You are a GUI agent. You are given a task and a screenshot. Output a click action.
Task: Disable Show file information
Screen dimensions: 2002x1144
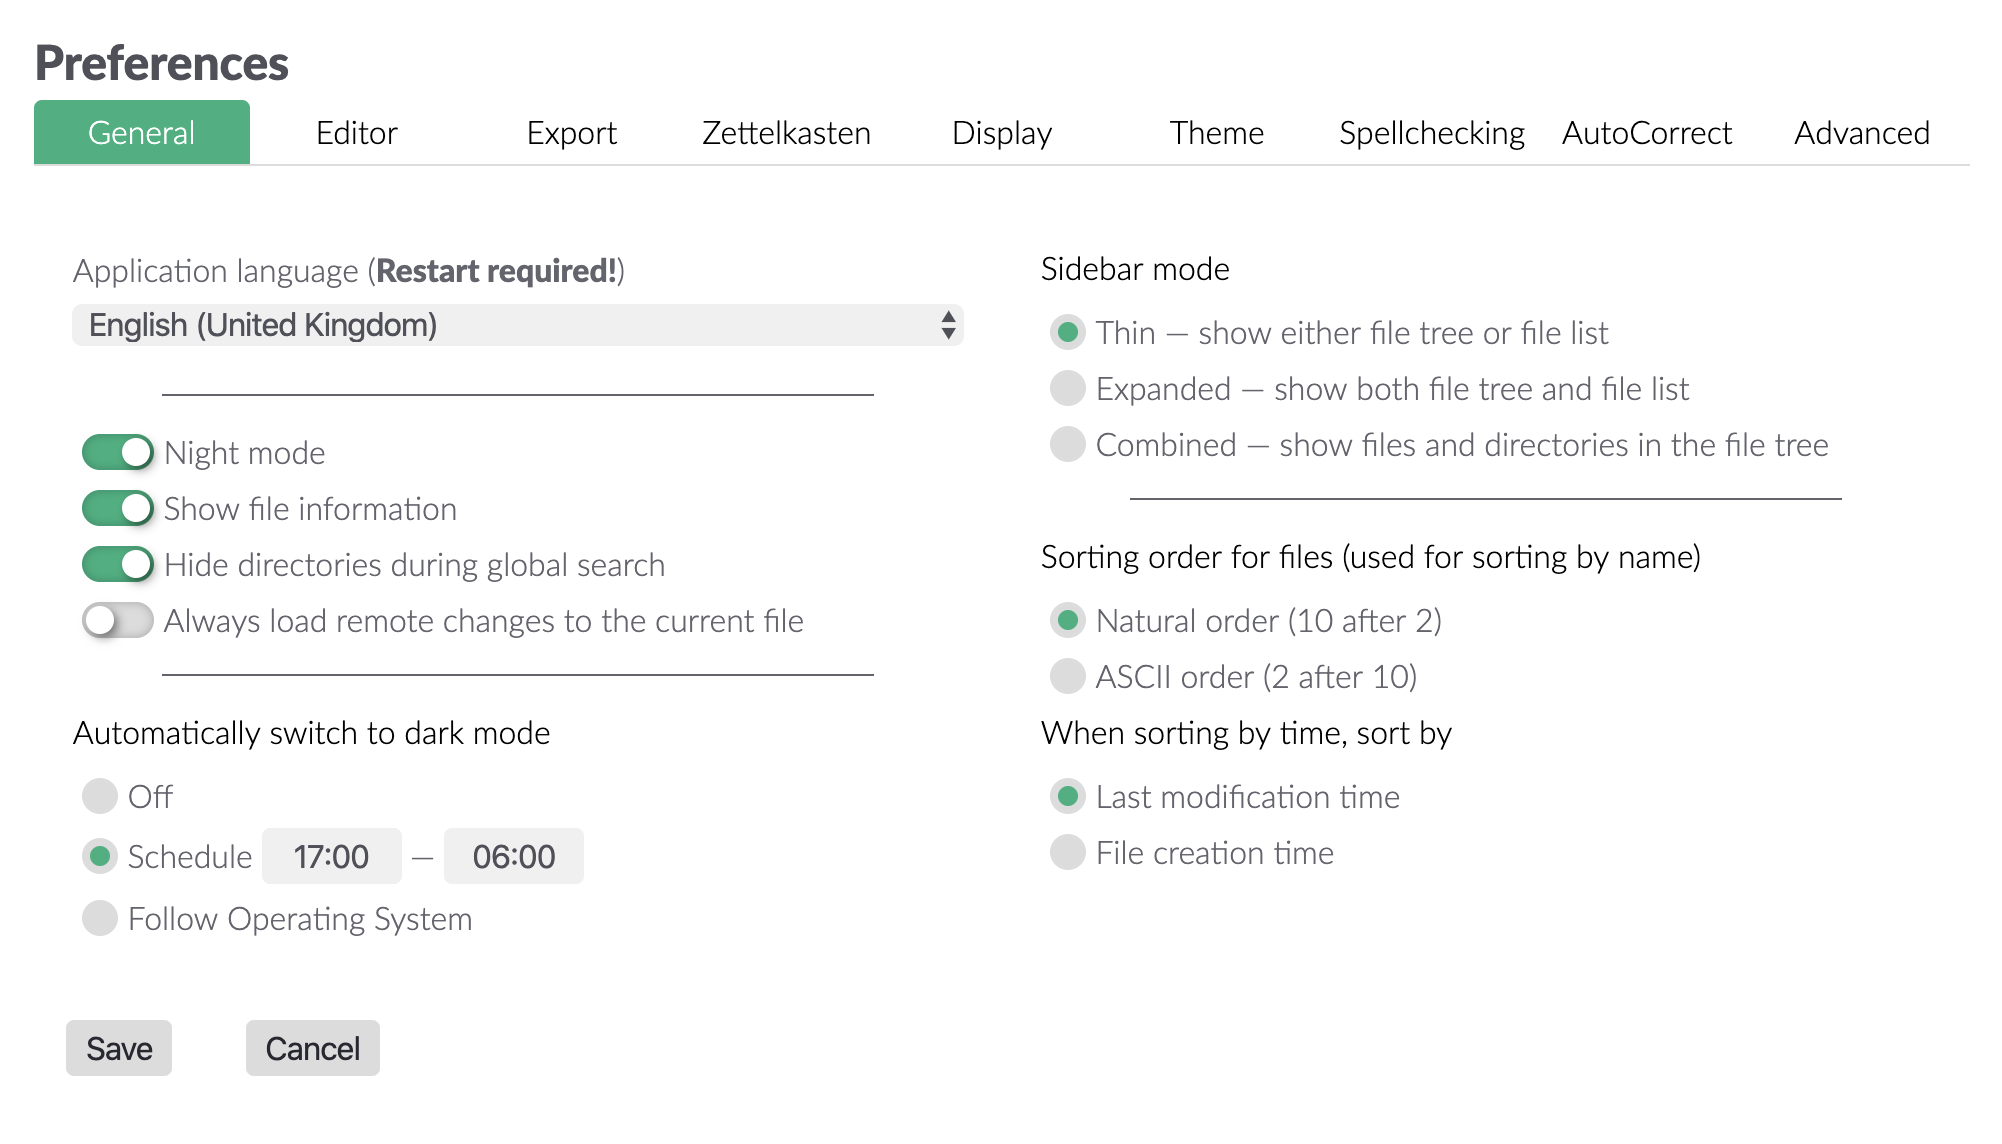coord(117,508)
